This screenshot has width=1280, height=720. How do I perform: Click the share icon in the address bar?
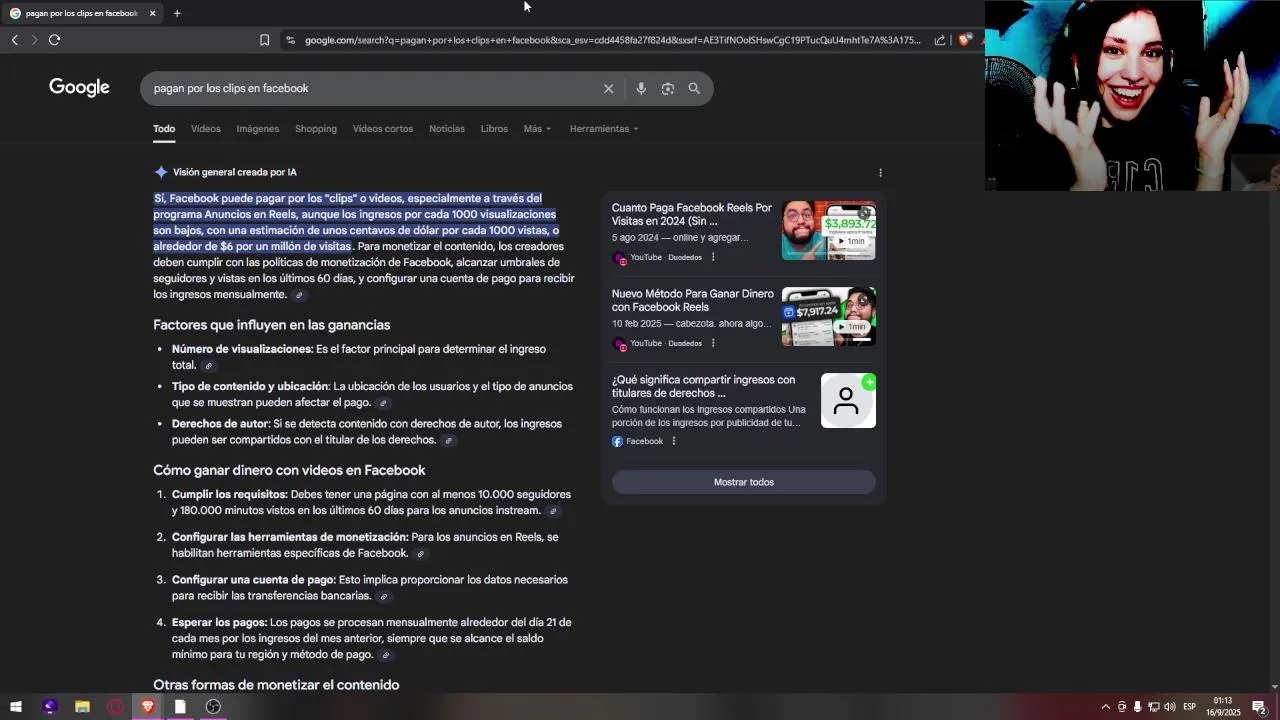(x=940, y=40)
